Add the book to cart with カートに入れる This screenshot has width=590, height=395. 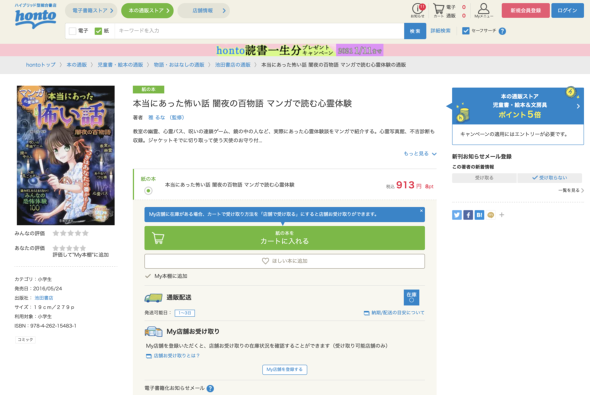(284, 238)
